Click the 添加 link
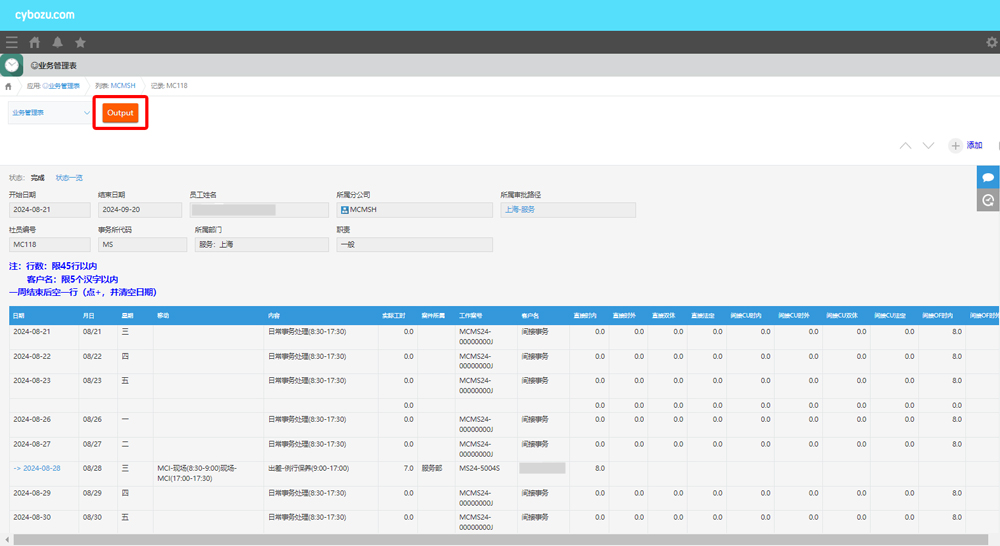Viewport: 1000px width, 546px height. point(974,145)
